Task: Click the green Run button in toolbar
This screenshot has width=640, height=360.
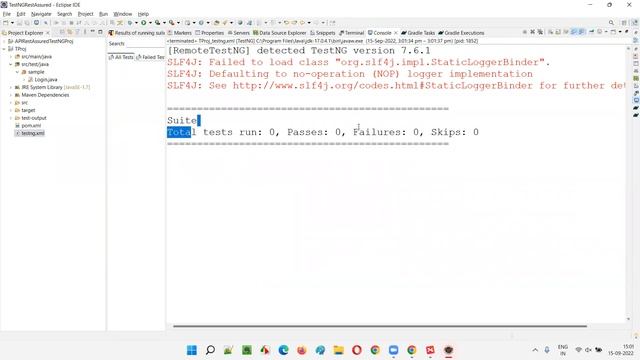Action: click(144, 23)
